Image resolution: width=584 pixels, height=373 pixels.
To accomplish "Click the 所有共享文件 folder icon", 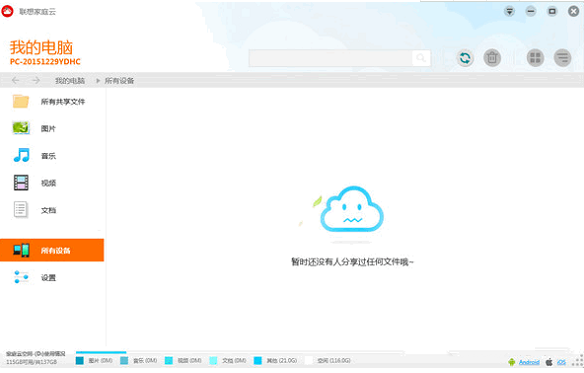I will tap(20, 101).
